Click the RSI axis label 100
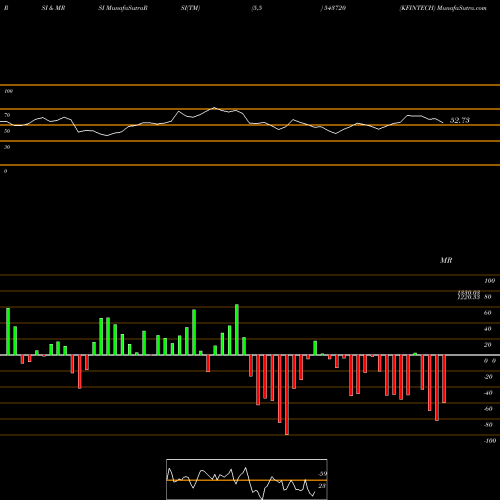The width and height of the screenshot is (500, 500). coord(8,91)
